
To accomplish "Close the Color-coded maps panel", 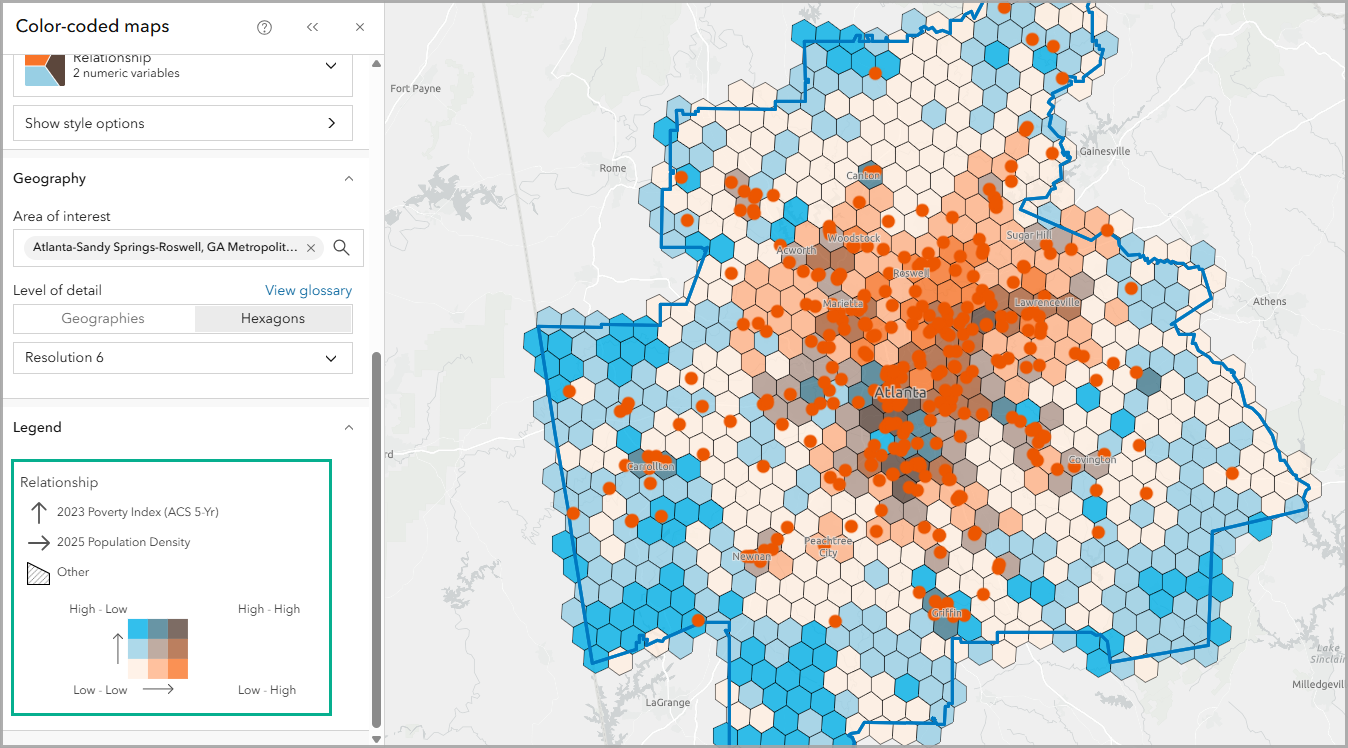I will click(359, 27).
